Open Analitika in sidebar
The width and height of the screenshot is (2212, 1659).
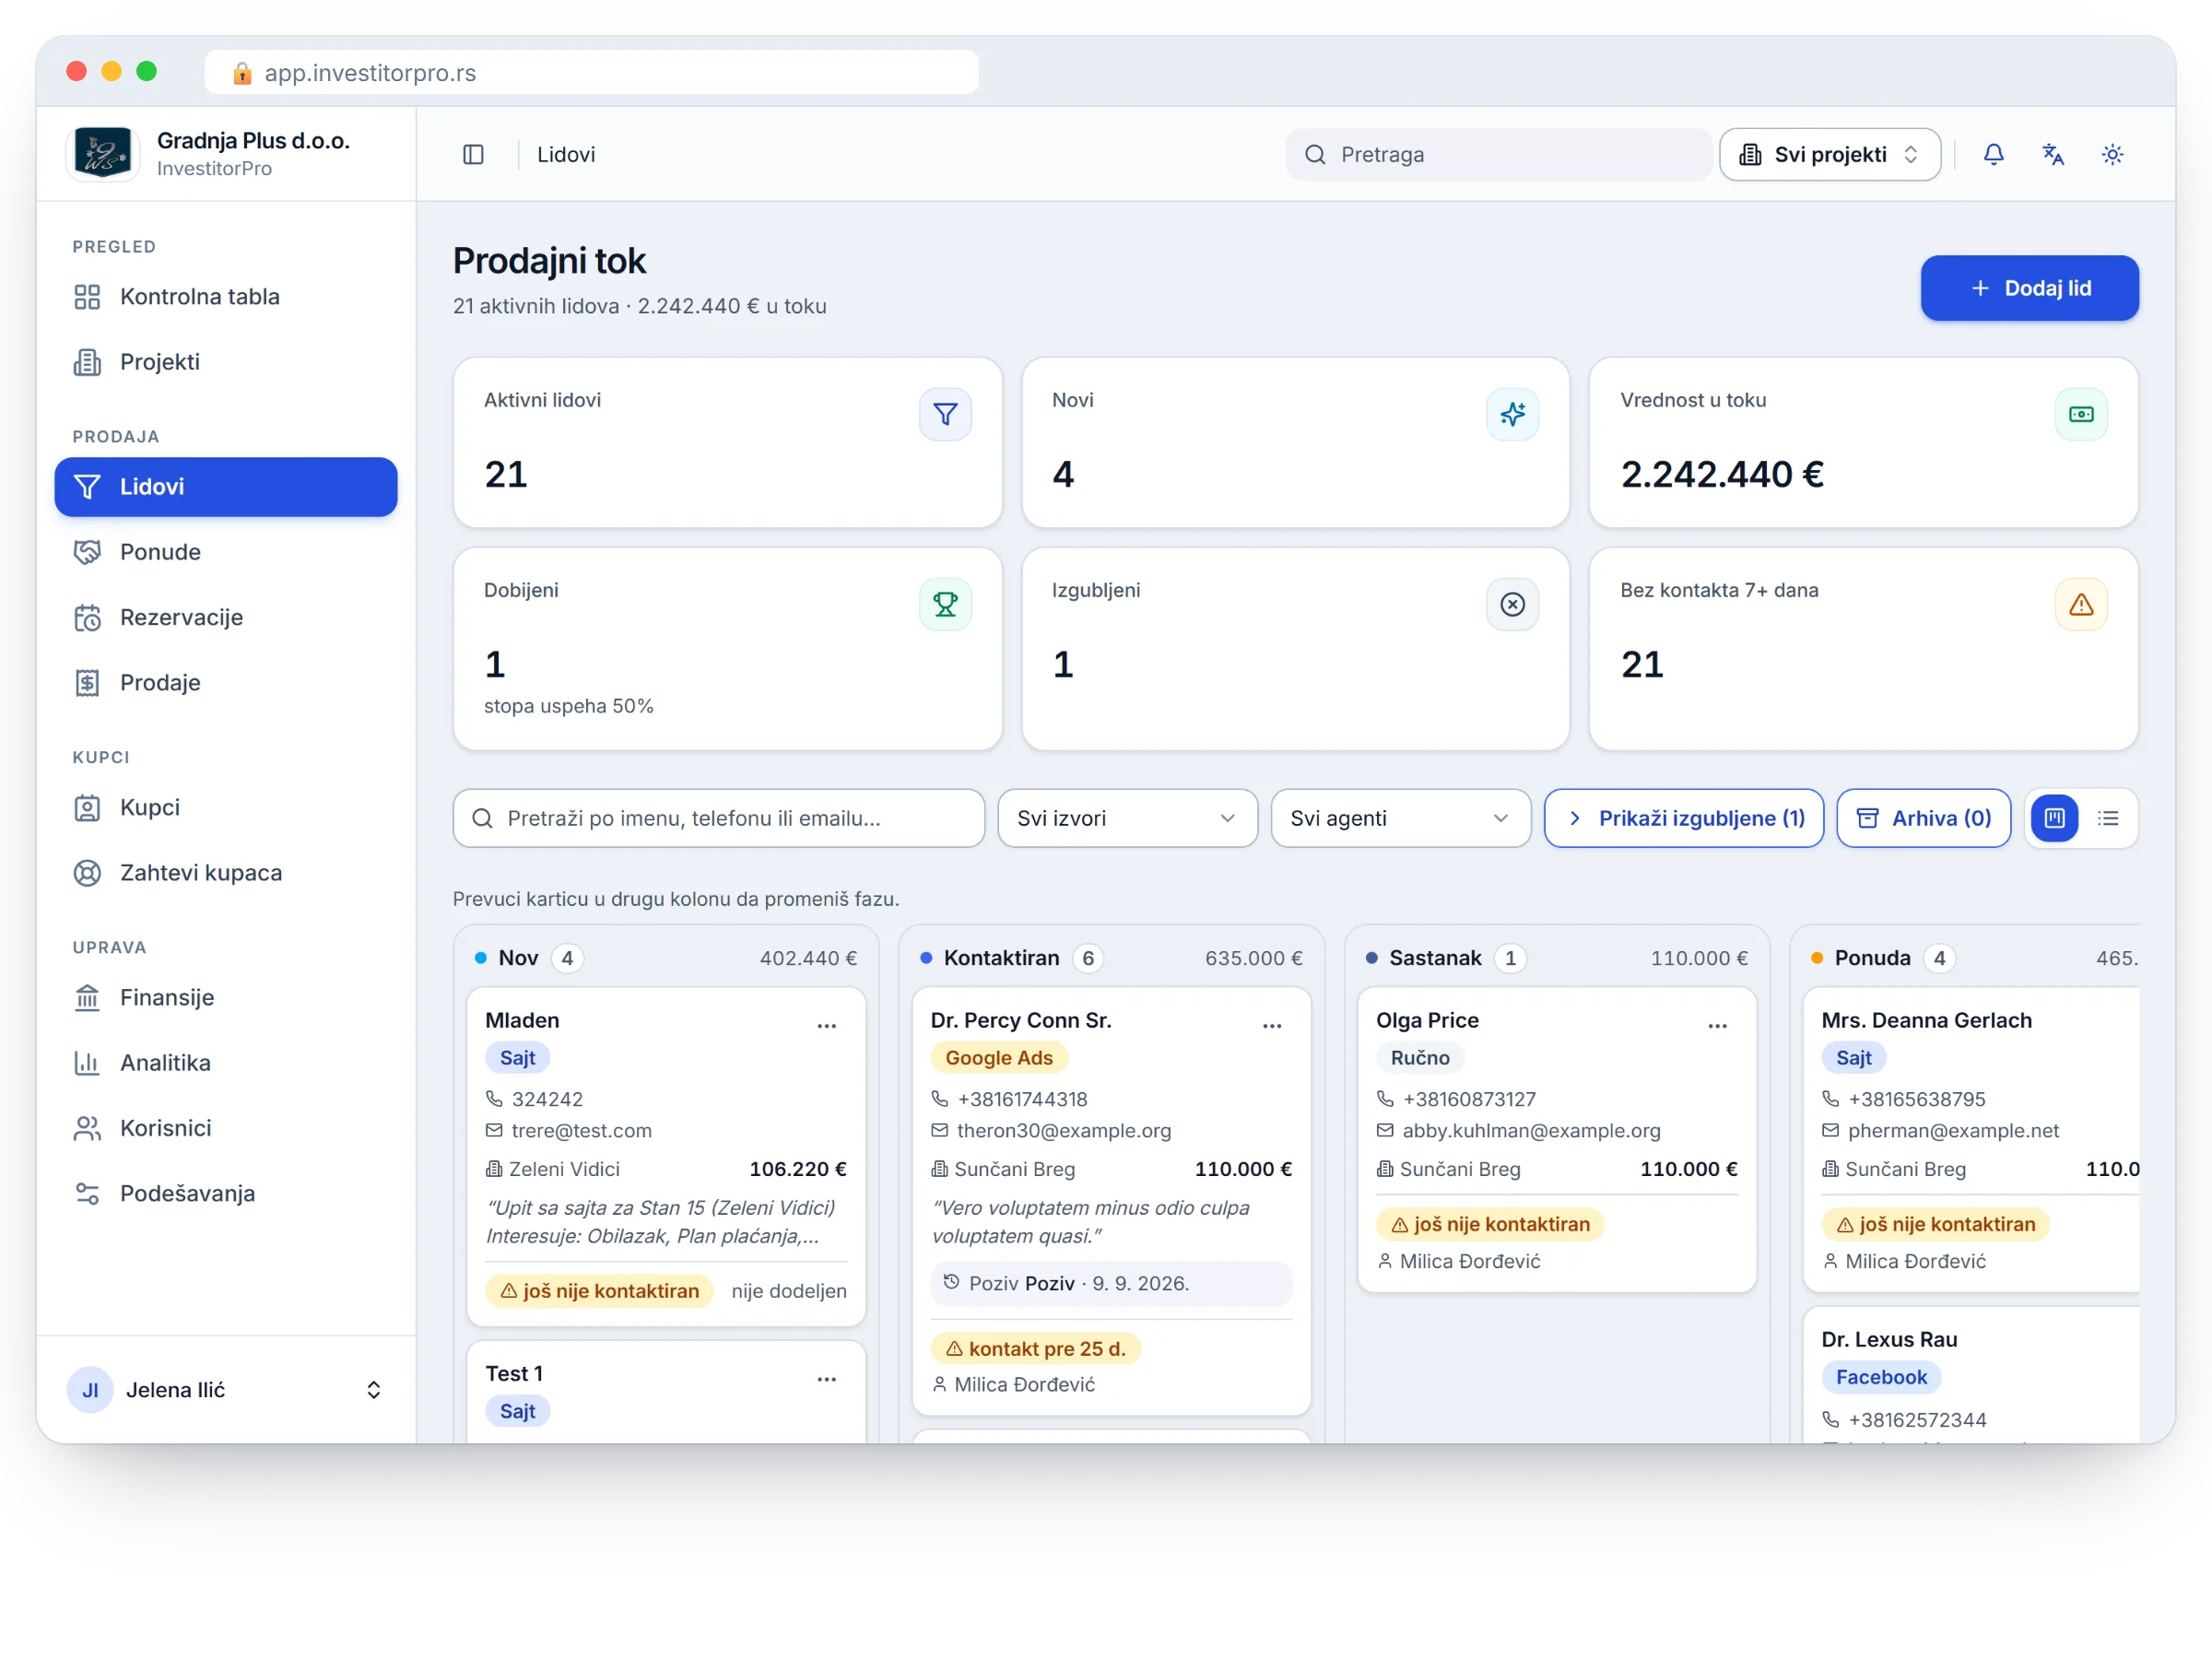(x=226, y=1063)
